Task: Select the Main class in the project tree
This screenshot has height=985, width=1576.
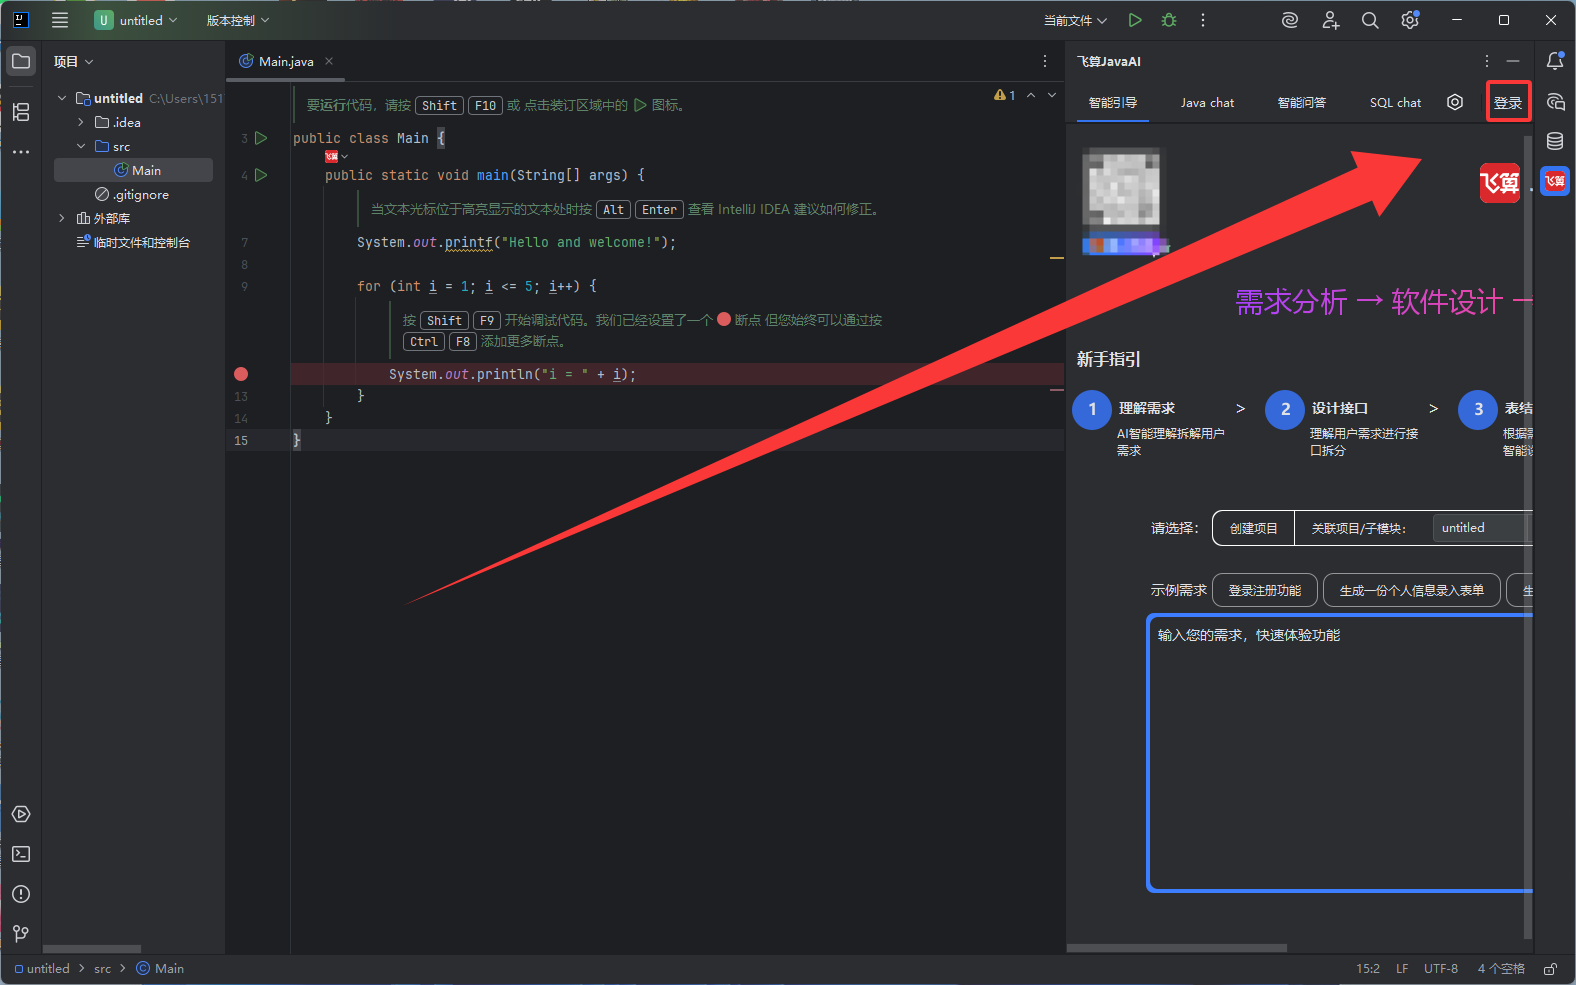Action: [134, 170]
